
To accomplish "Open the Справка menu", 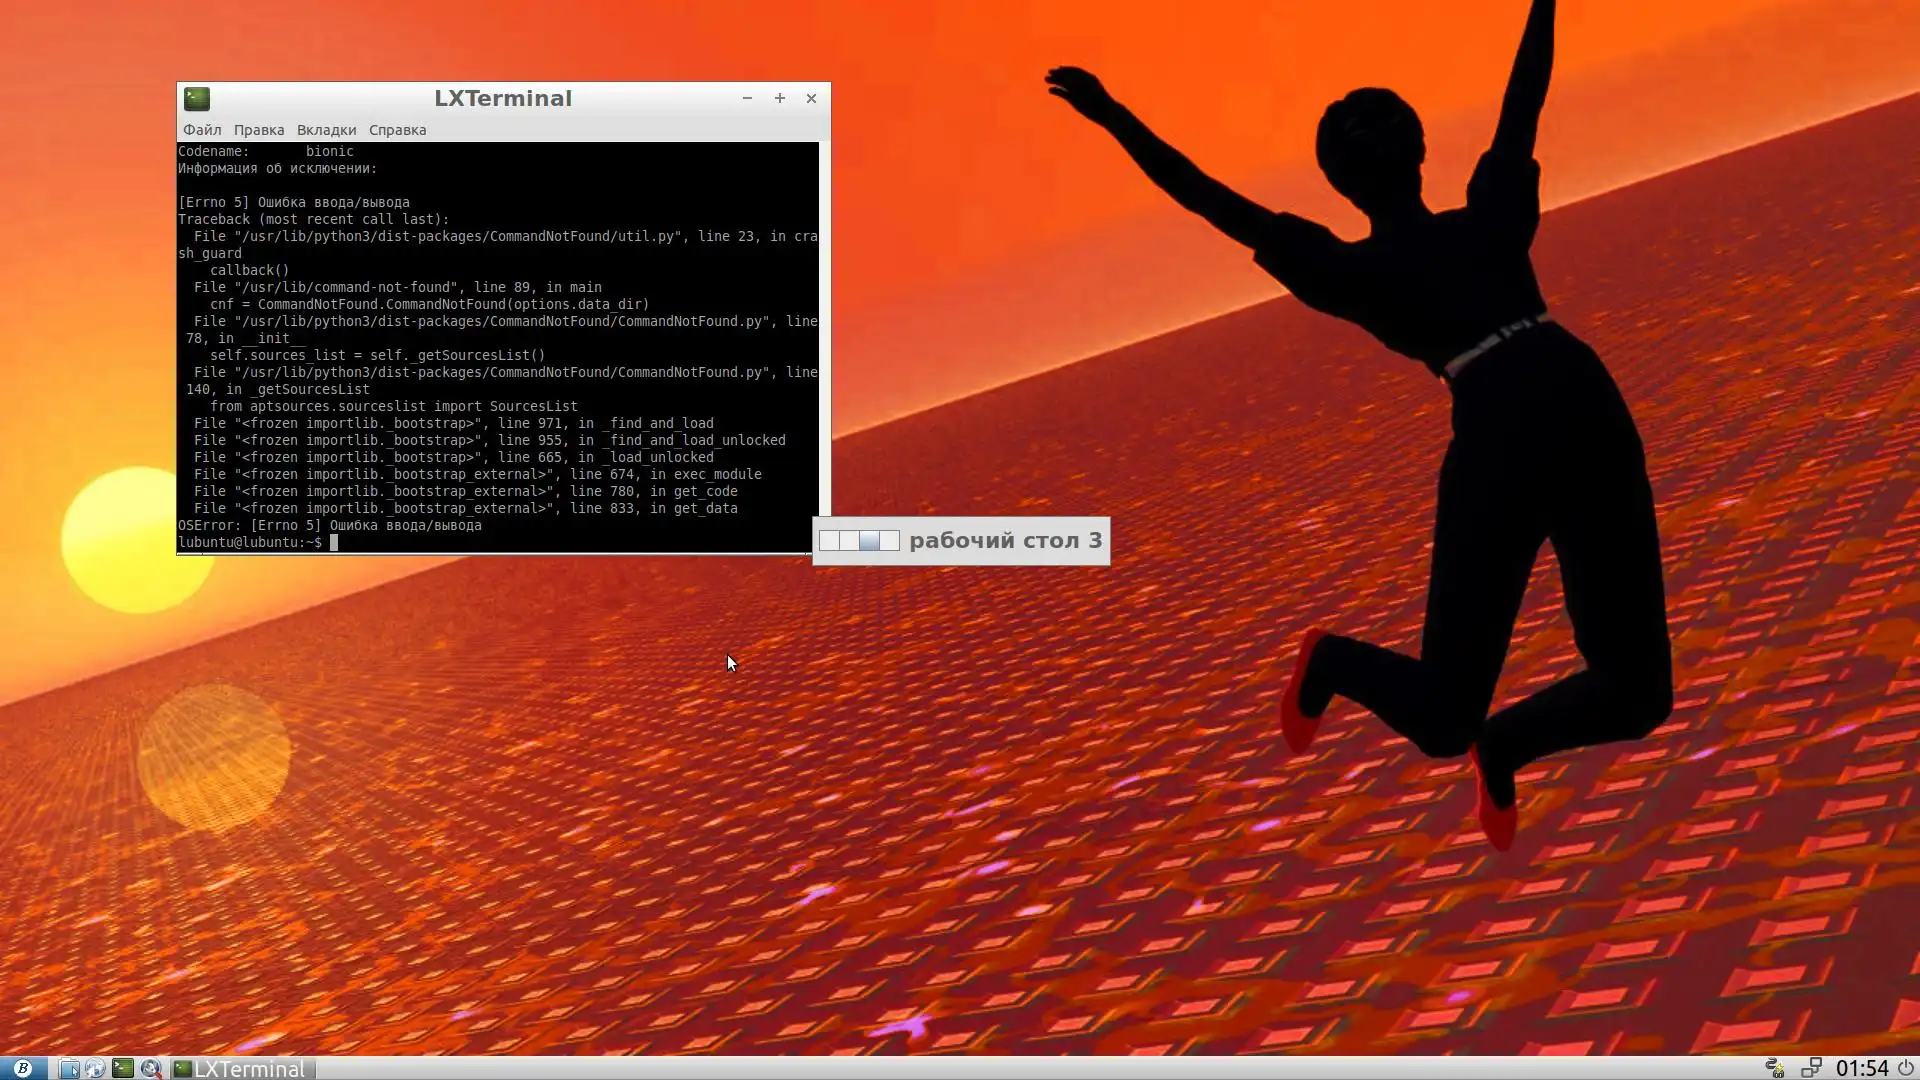I will point(397,130).
